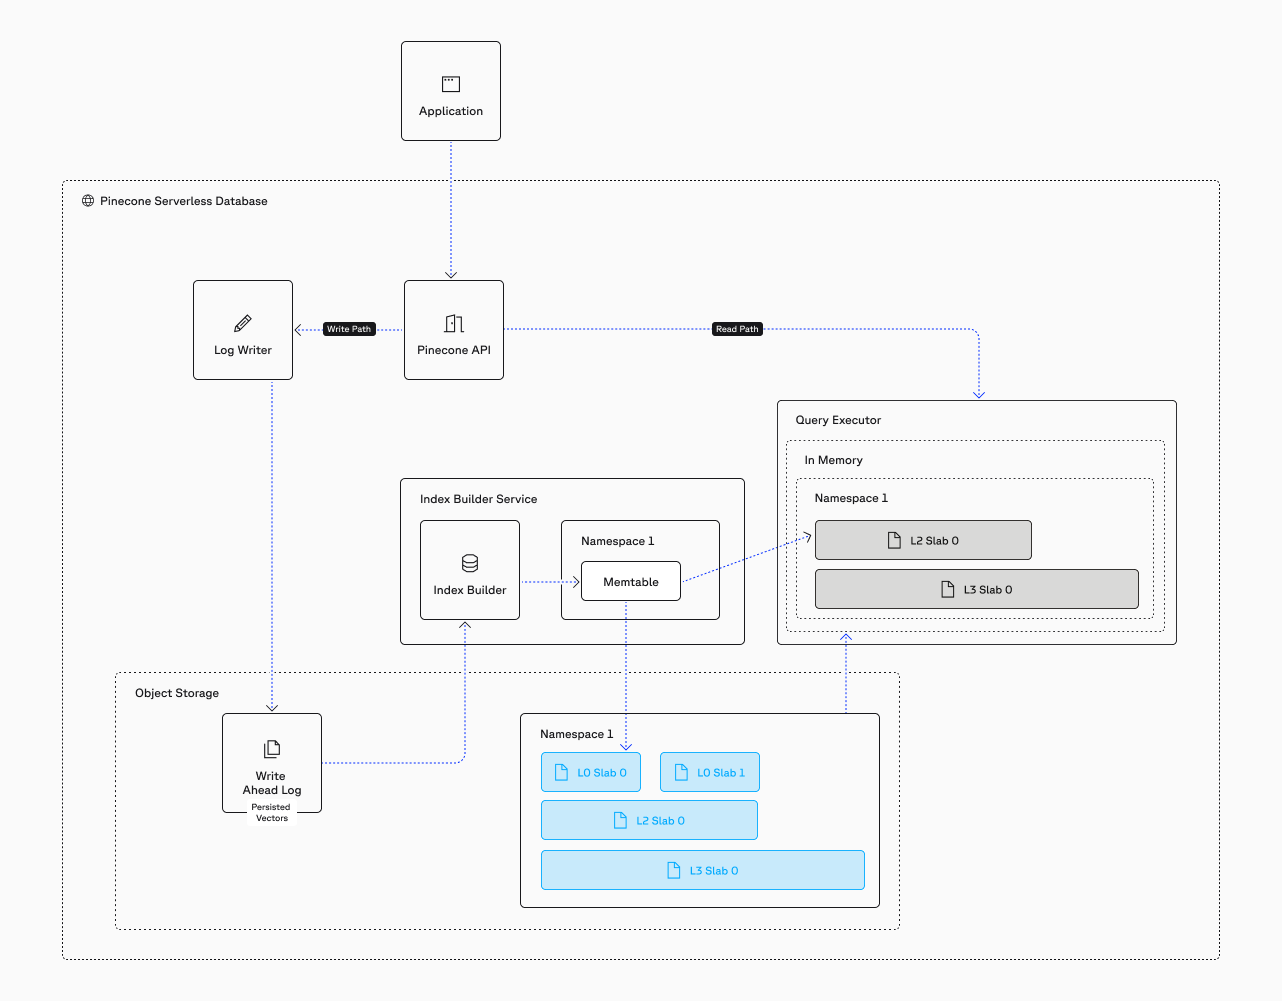Click the file icon in gray L2 Slab 0
1282x1001 pixels.
[895, 540]
